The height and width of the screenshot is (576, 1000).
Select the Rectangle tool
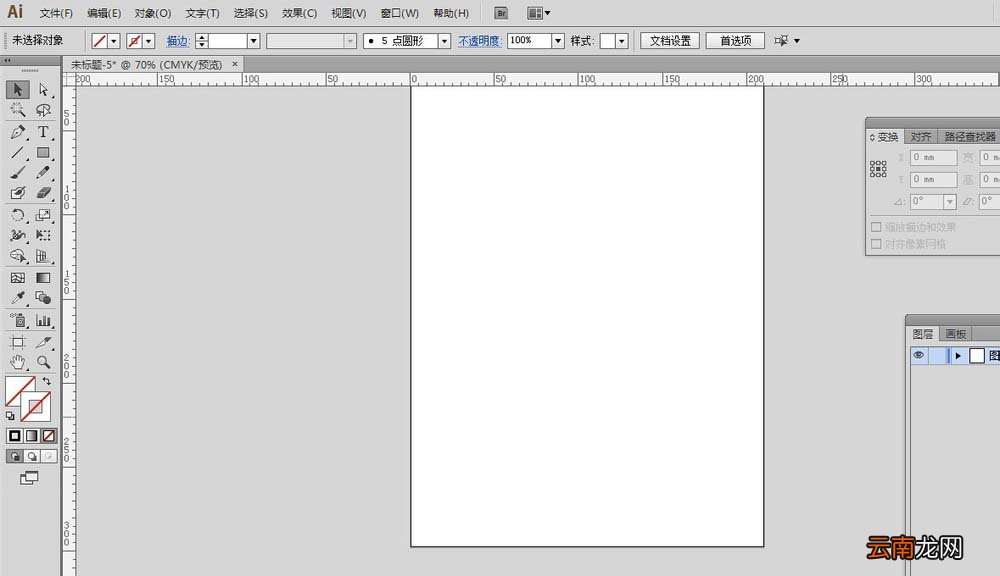(x=43, y=152)
